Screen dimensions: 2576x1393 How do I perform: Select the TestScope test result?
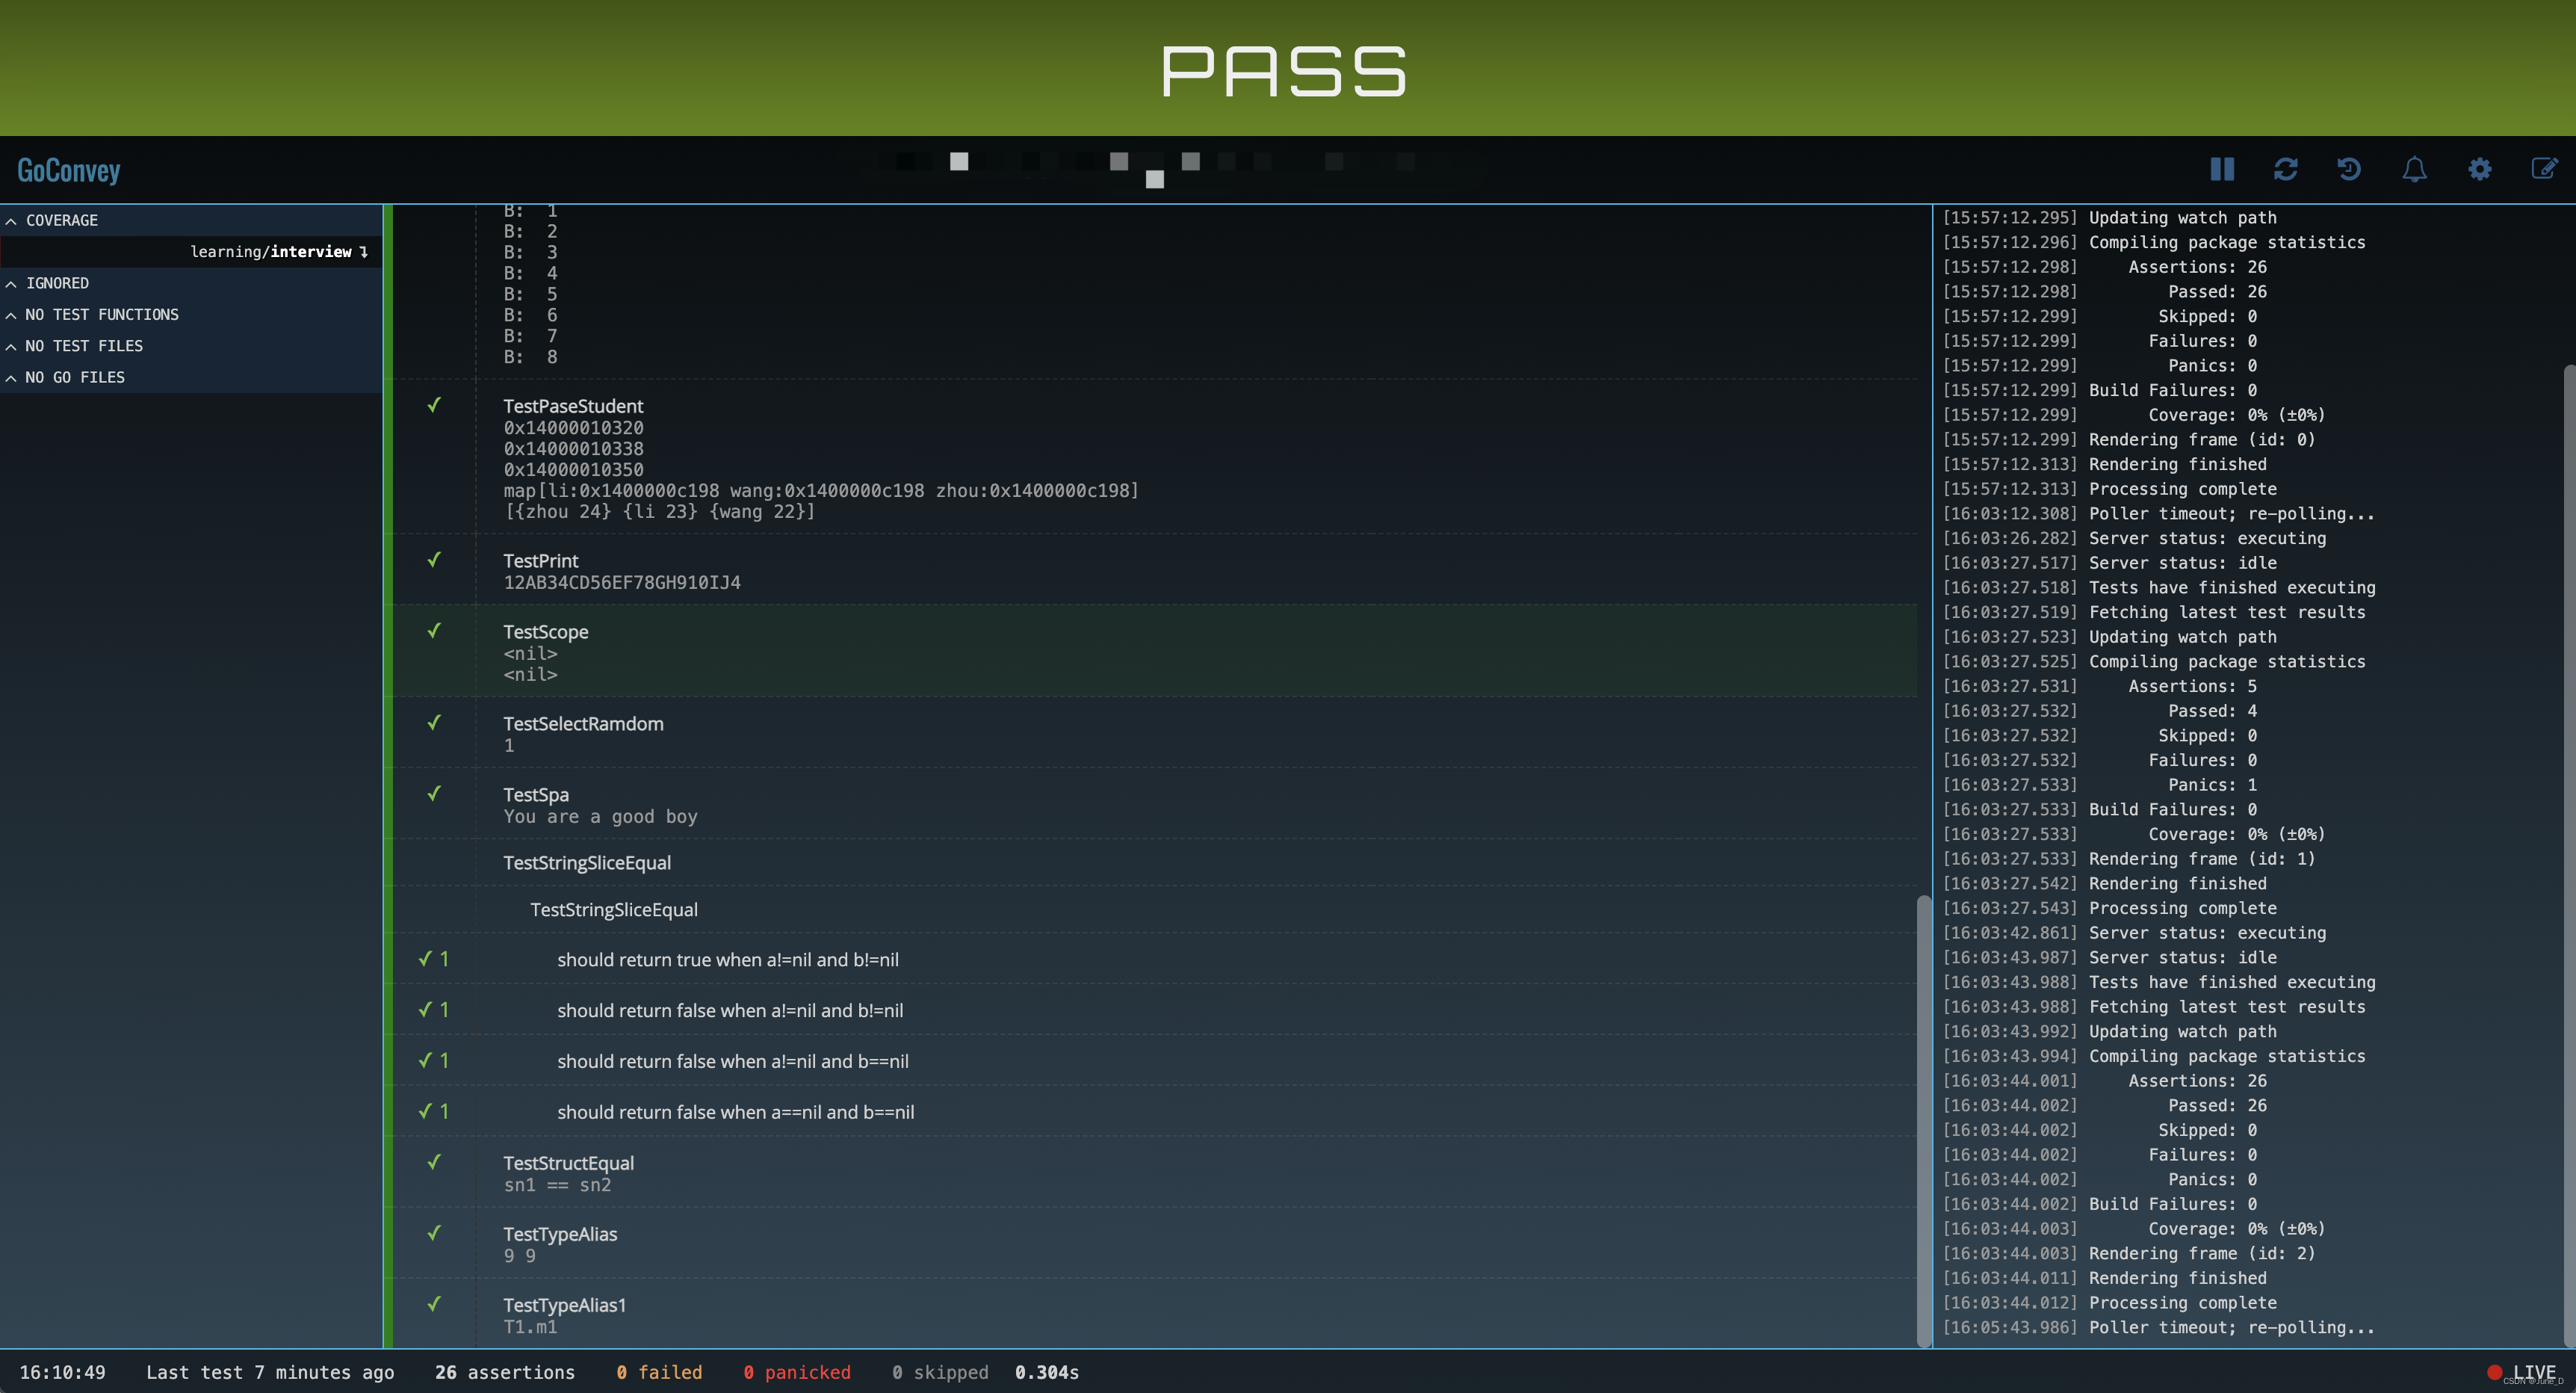pyautogui.click(x=546, y=632)
